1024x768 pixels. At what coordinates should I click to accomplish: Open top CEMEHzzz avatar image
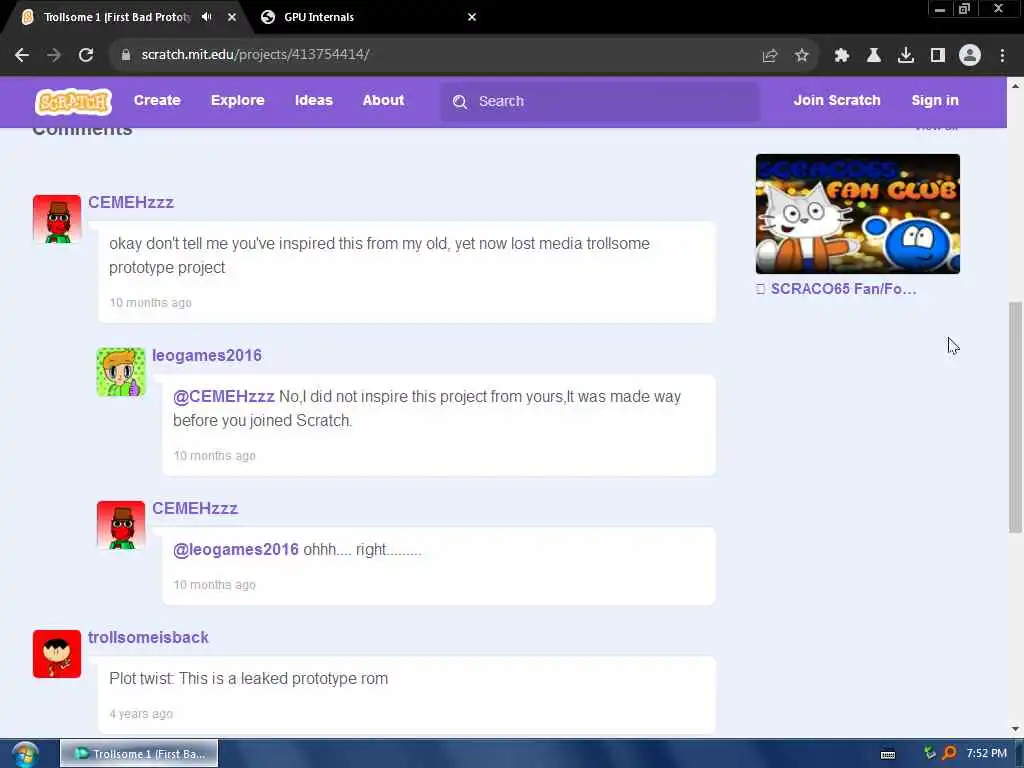click(57, 219)
